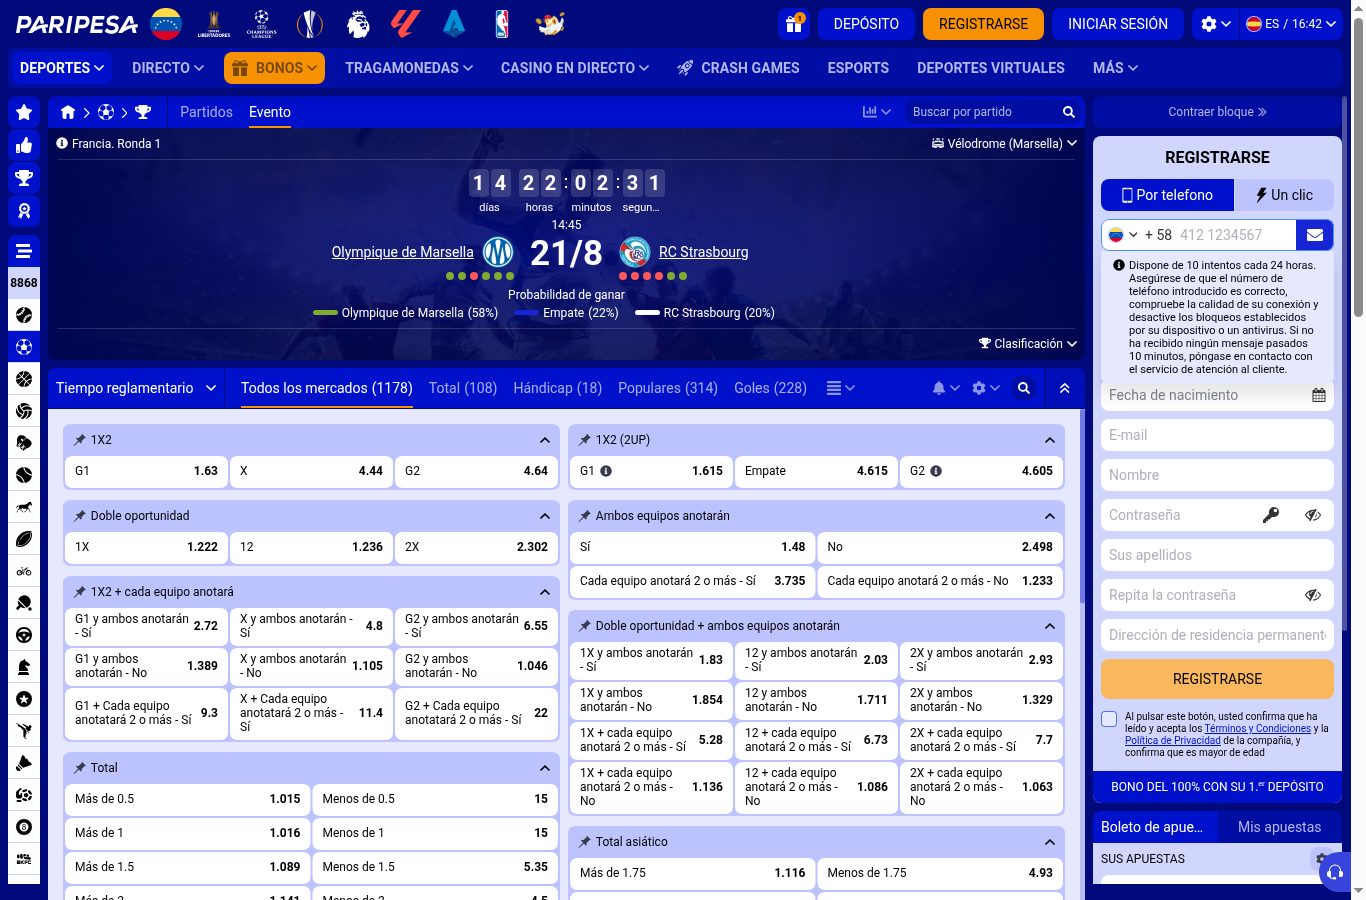Click the DEPÓSITO button
Image resolution: width=1366 pixels, height=900 pixels.
866,24
